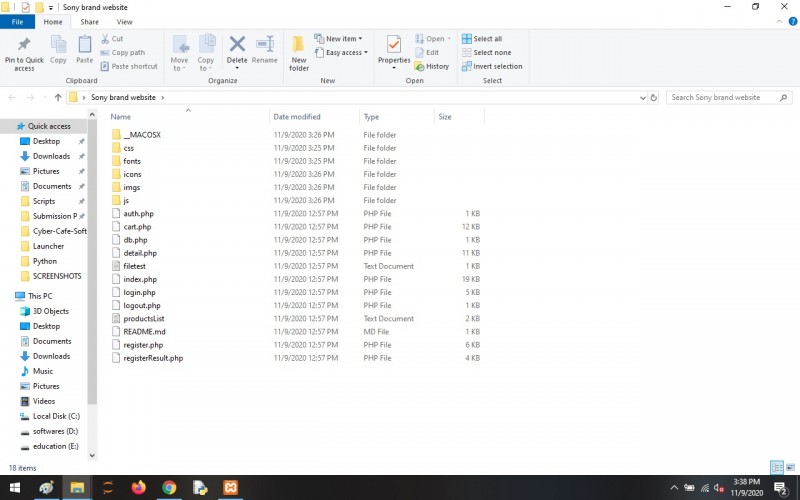Viewport: 800px width, 500px height.
Task: Sort by Type column header
Action: coord(371,117)
